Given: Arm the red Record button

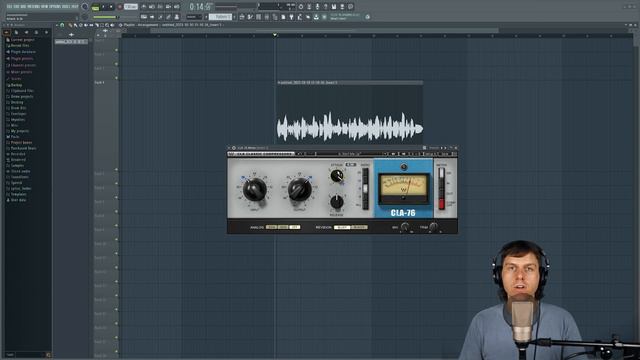Looking at the screenshot, I should [120, 7].
